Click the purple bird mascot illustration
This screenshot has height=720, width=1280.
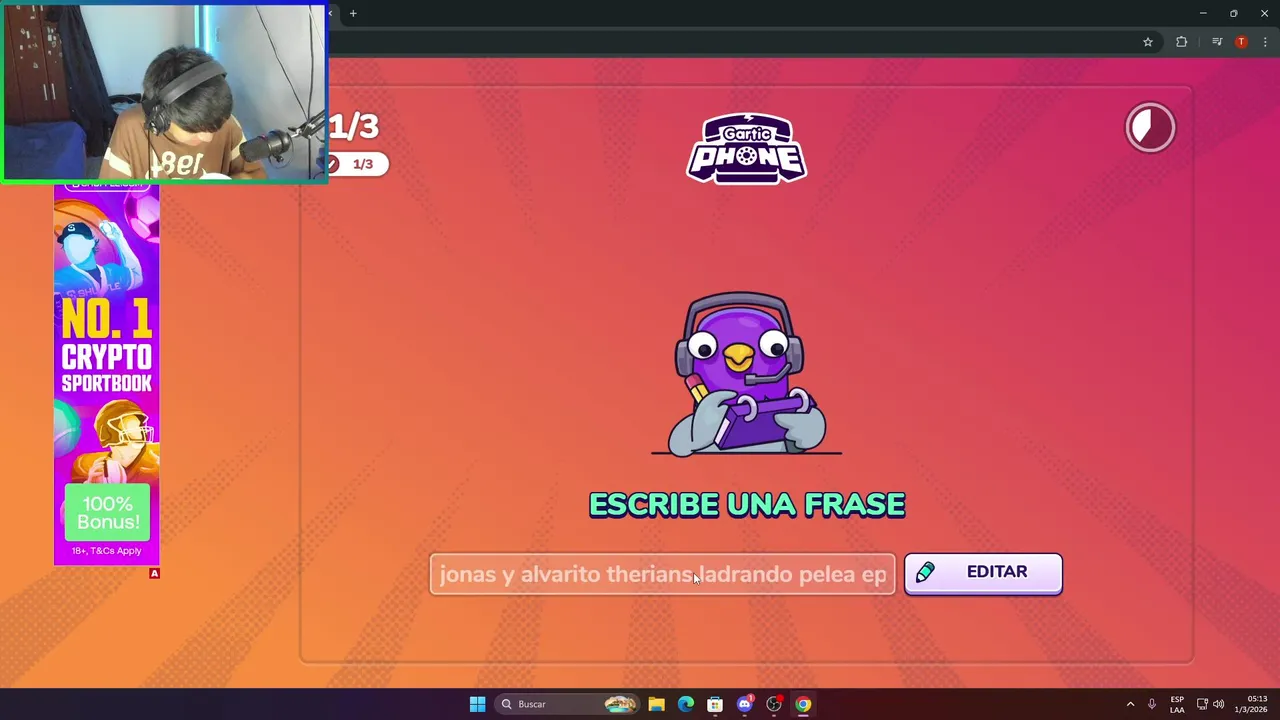746,374
